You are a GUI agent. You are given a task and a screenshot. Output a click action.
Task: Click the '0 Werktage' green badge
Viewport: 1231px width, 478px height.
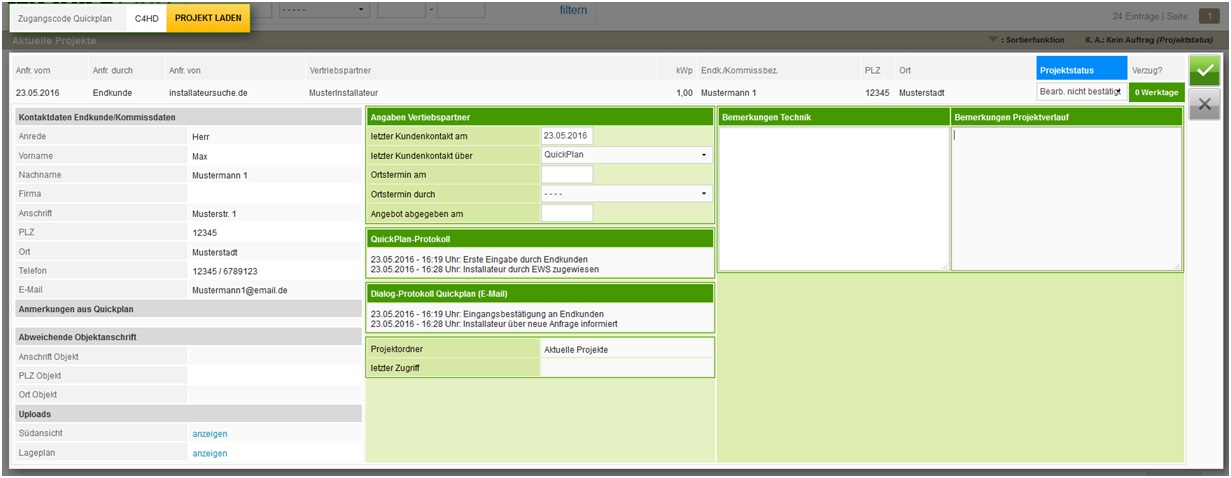click(x=1157, y=92)
